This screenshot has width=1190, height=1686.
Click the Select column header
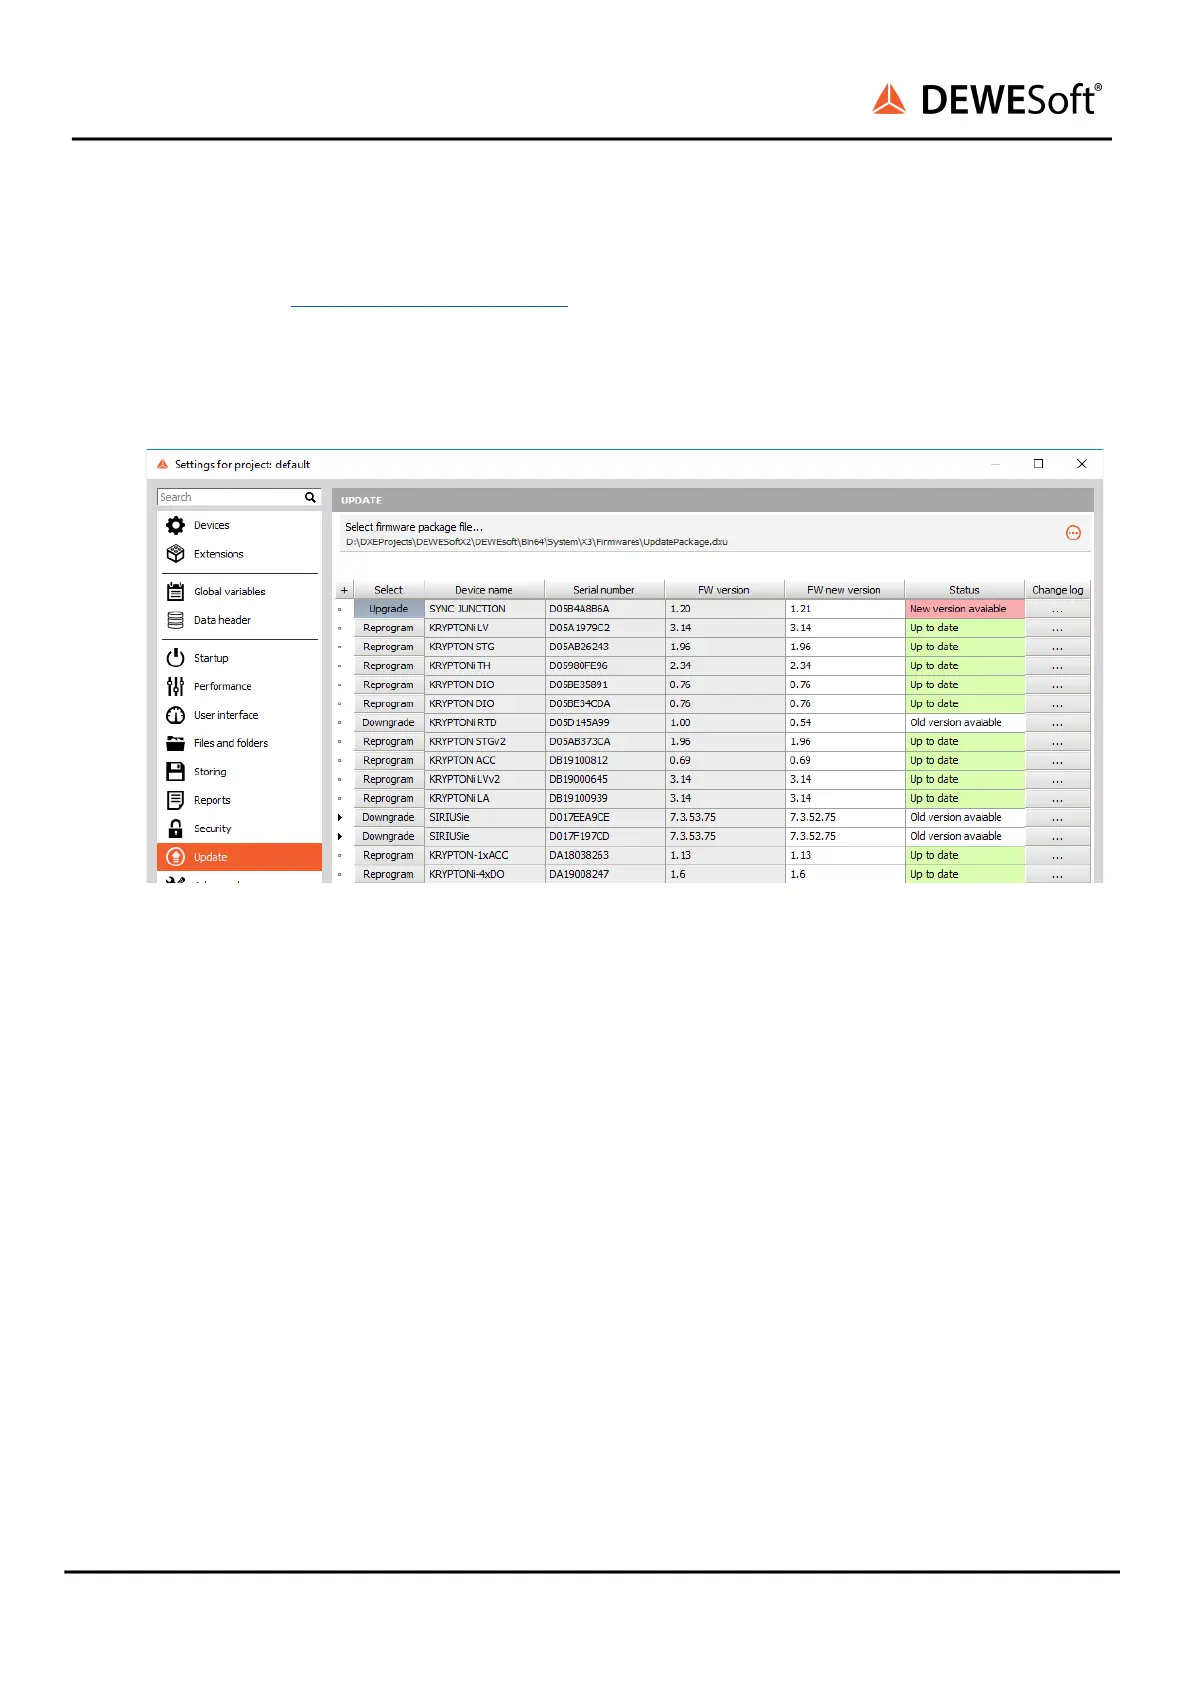pyautogui.click(x=389, y=590)
